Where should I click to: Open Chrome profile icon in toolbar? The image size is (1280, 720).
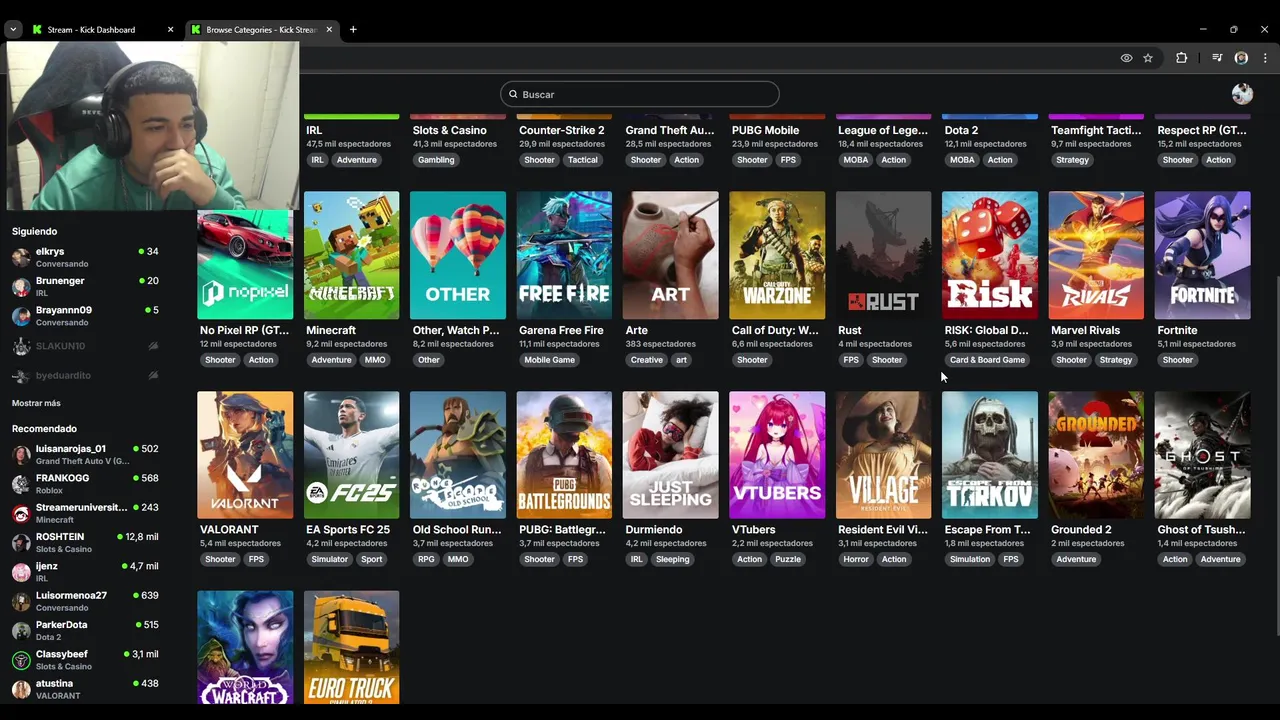[1242, 58]
